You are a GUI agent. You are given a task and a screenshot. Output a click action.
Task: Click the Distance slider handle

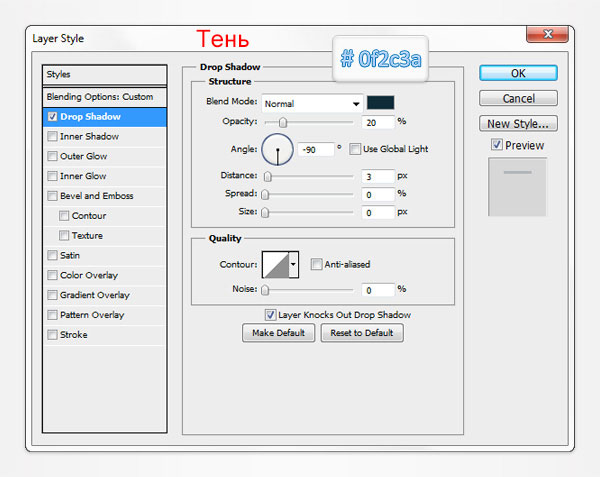coord(268,176)
